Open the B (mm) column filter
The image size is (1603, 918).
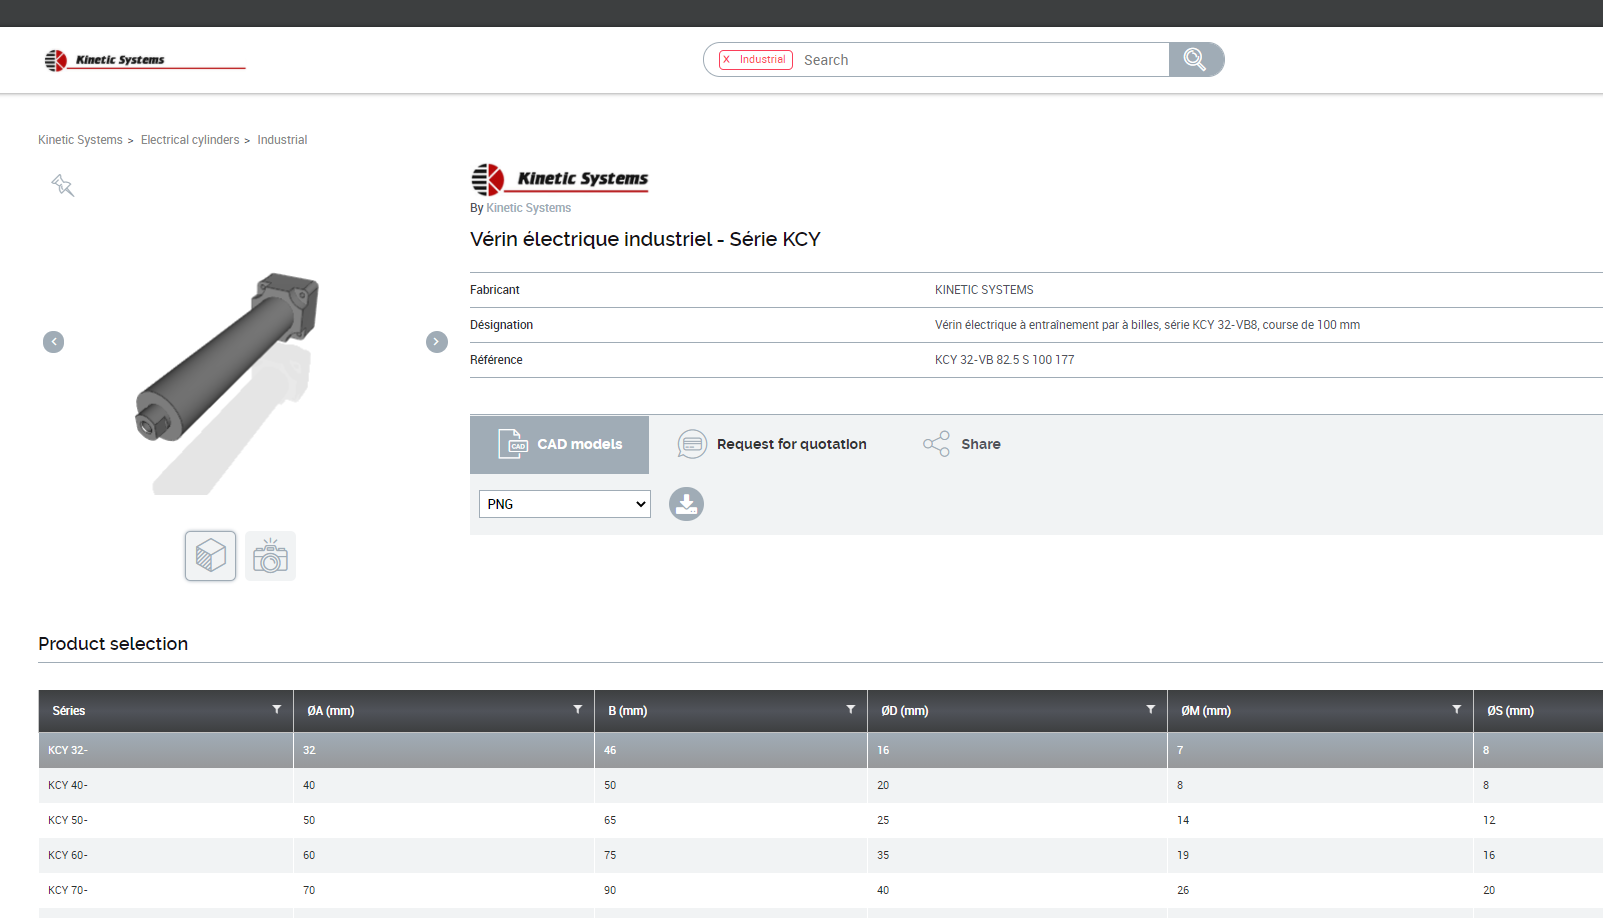tap(850, 710)
